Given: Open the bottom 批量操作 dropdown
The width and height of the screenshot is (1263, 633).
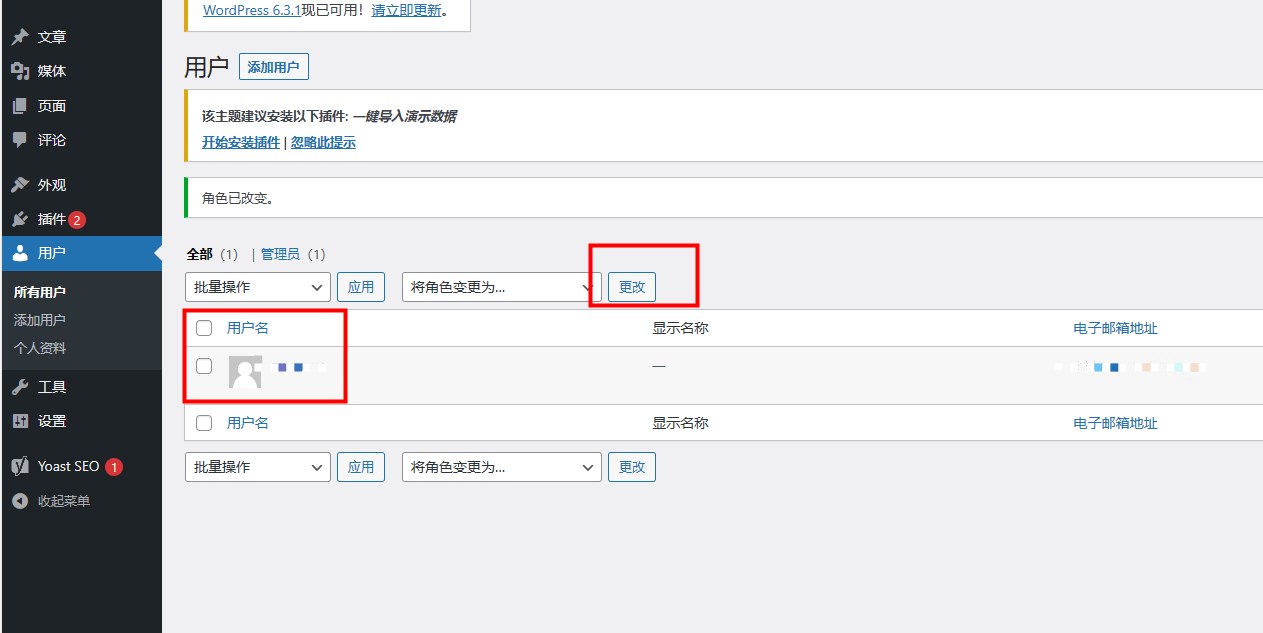Looking at the screenshot, I should [x=258, y=467].
